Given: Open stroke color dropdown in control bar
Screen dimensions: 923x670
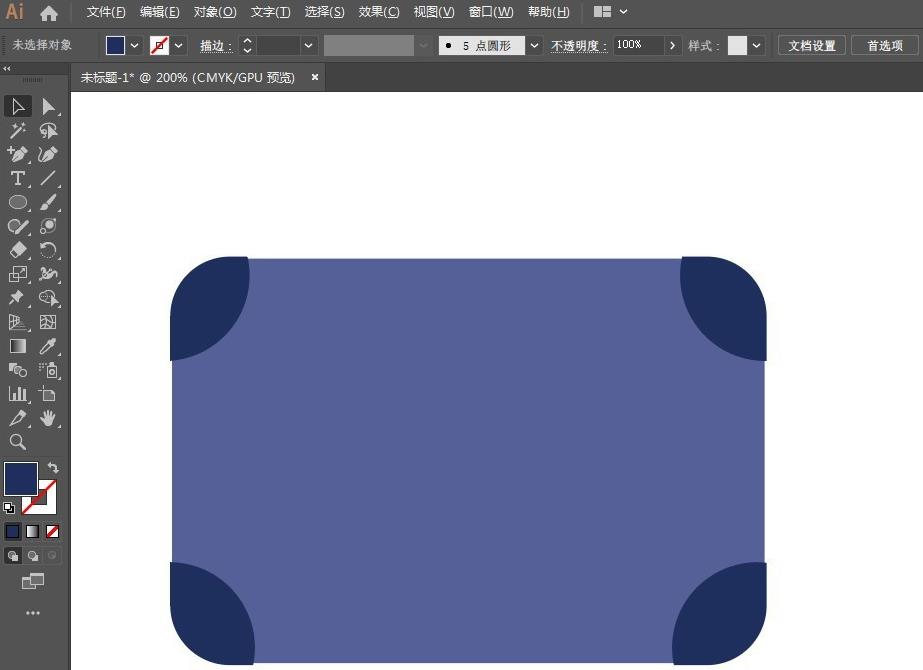Looking at the screenshot, I should [x=178, y=45].
